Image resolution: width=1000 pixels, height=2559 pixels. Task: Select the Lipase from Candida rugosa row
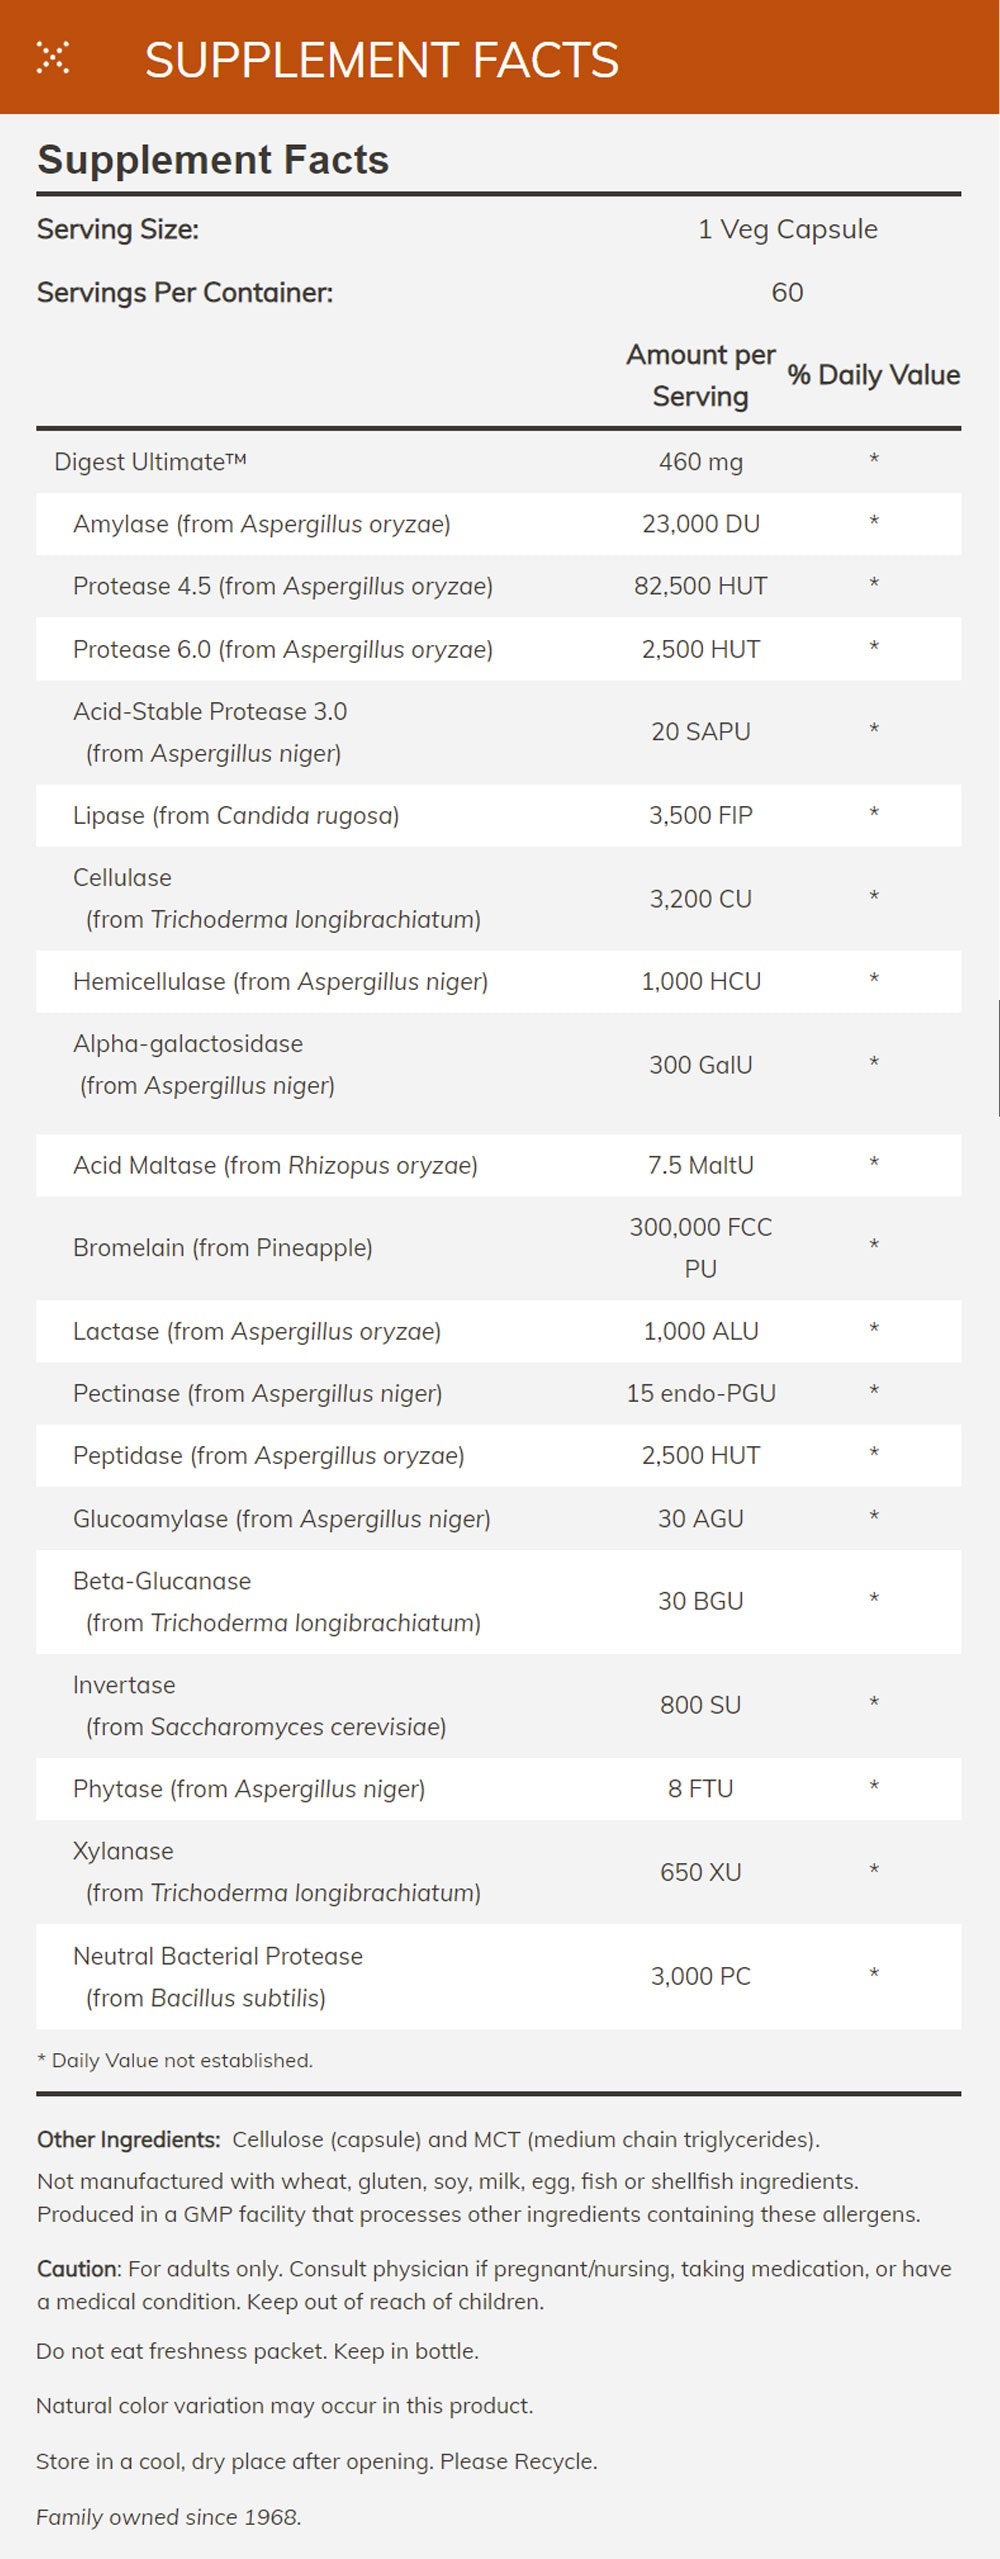236,815
